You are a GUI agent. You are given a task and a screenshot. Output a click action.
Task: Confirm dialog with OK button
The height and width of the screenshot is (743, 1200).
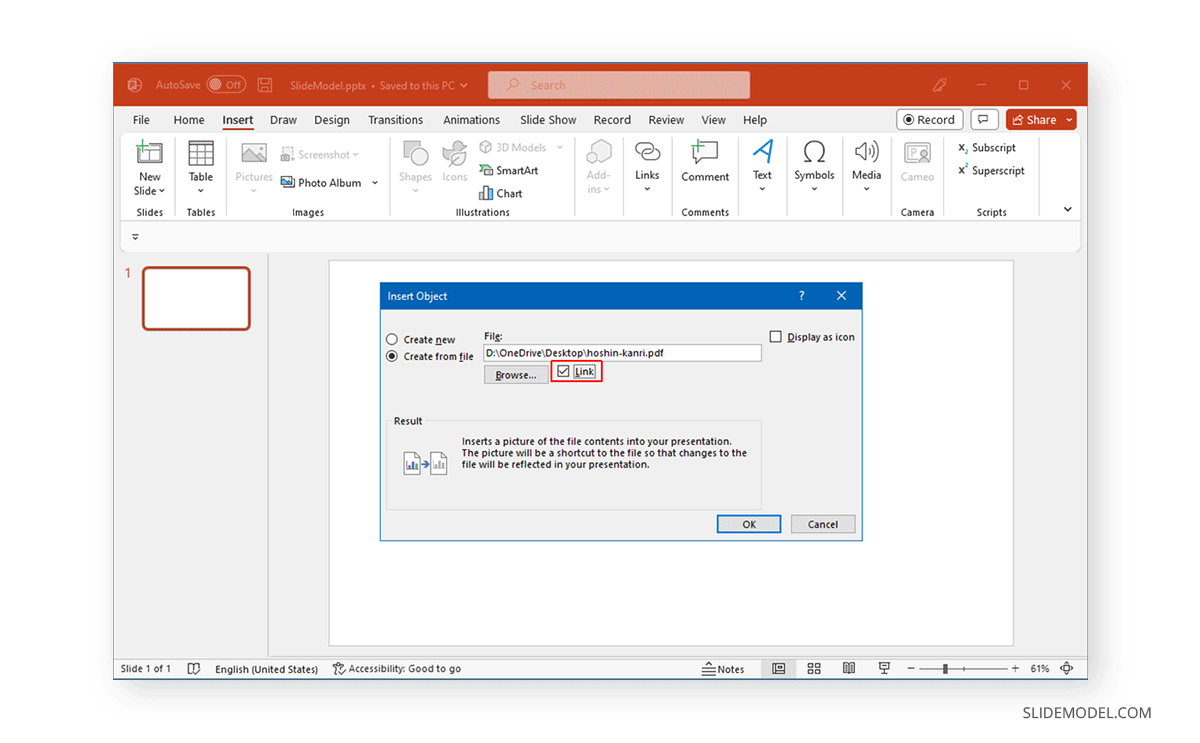pyautogui.click(x=749, y=524)
